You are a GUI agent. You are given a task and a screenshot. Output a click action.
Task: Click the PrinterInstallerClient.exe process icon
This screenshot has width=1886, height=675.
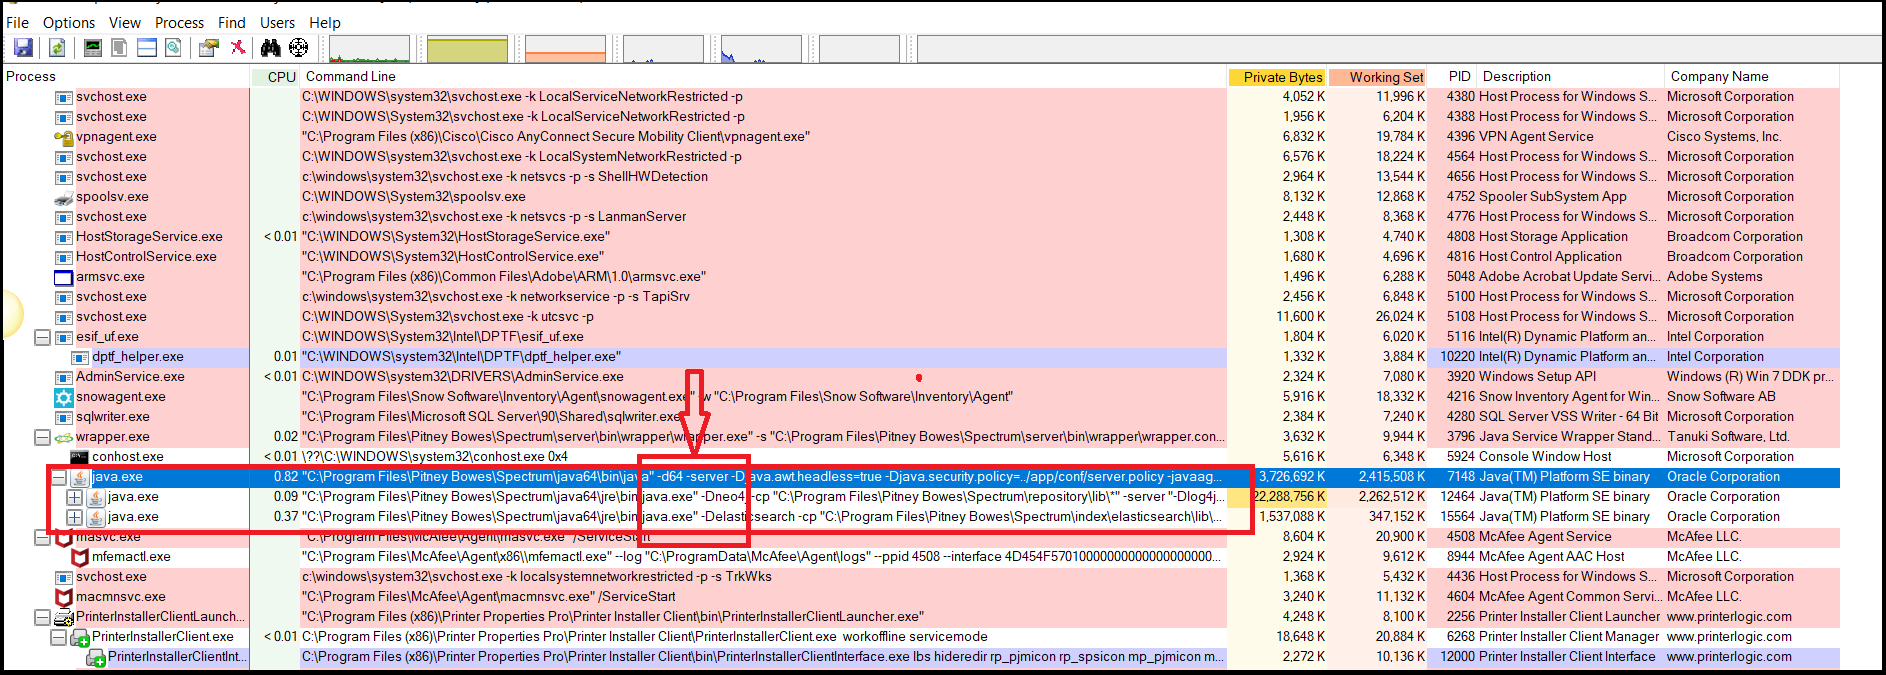(x=80, y=637)
